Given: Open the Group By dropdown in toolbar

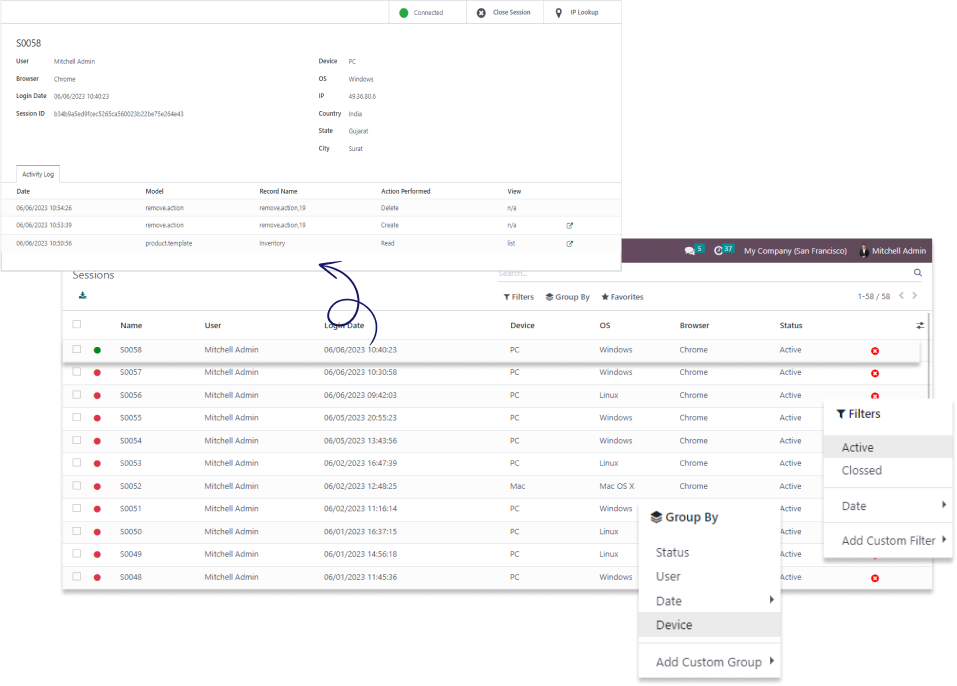Looking at the screenshot, I should tap(567, 297).
